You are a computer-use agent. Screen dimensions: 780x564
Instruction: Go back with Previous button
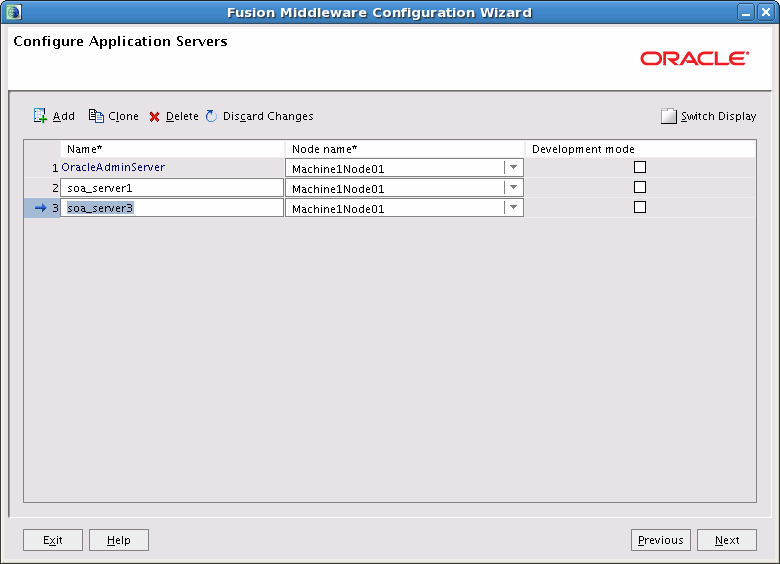[661, 540]
